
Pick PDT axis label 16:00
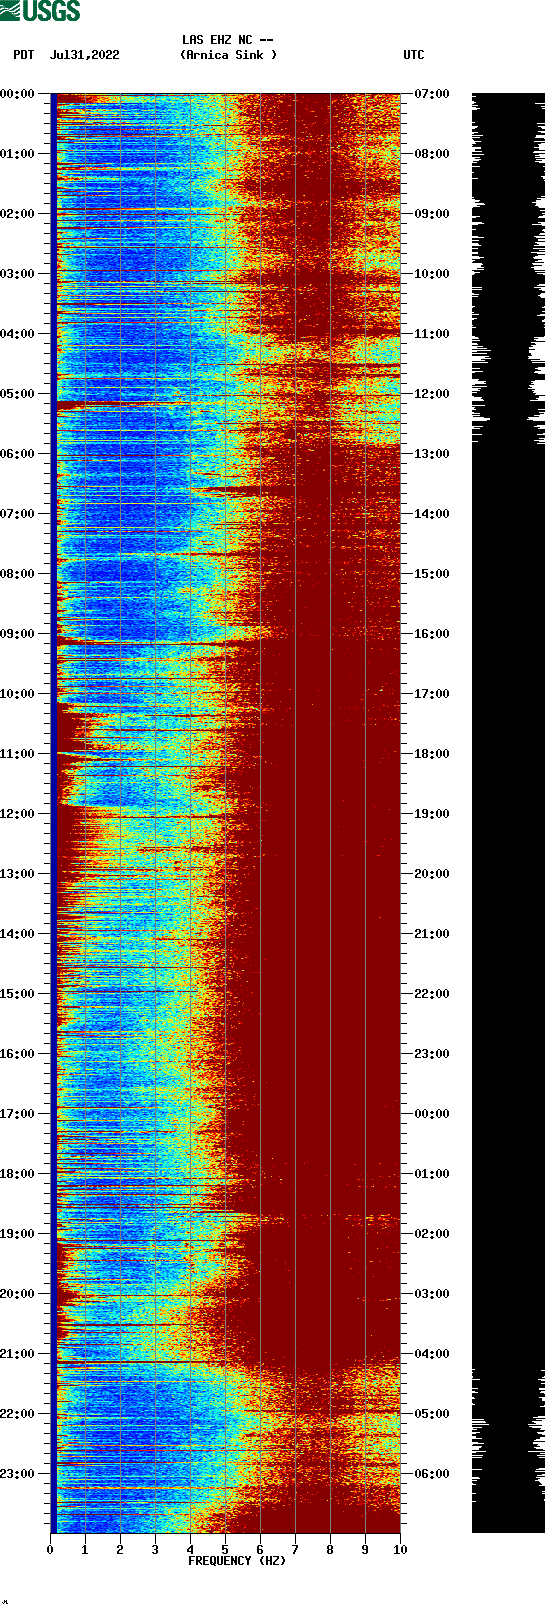(x=18, y=1054)
